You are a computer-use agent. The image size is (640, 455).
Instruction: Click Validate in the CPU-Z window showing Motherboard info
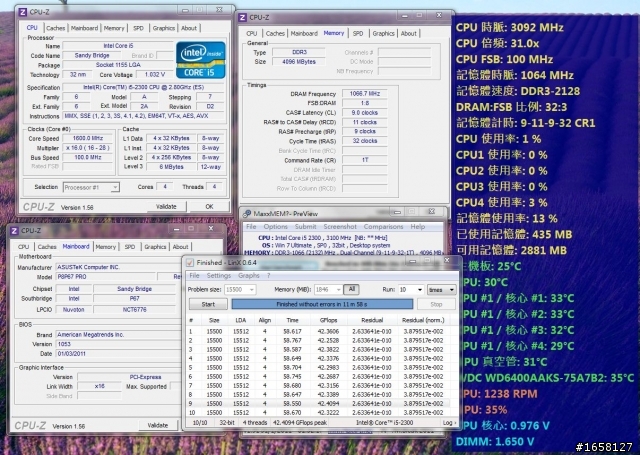click(158, 425)
